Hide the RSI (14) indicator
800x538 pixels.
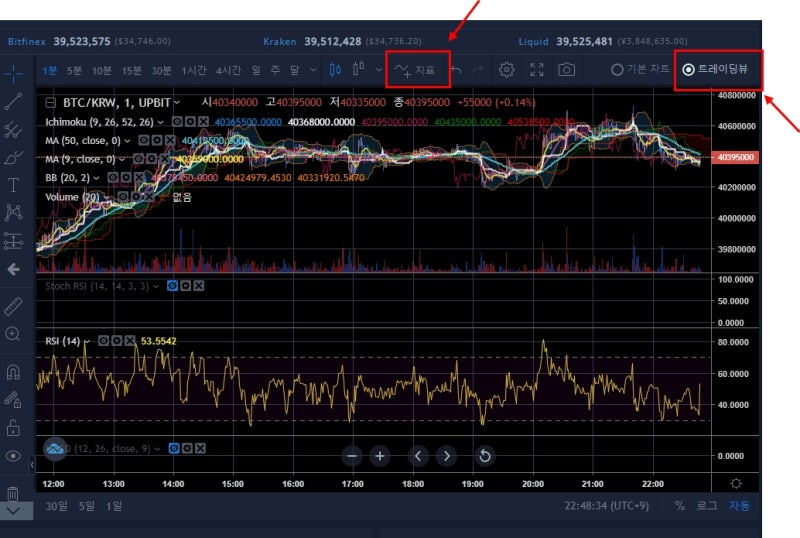point(104,340)
